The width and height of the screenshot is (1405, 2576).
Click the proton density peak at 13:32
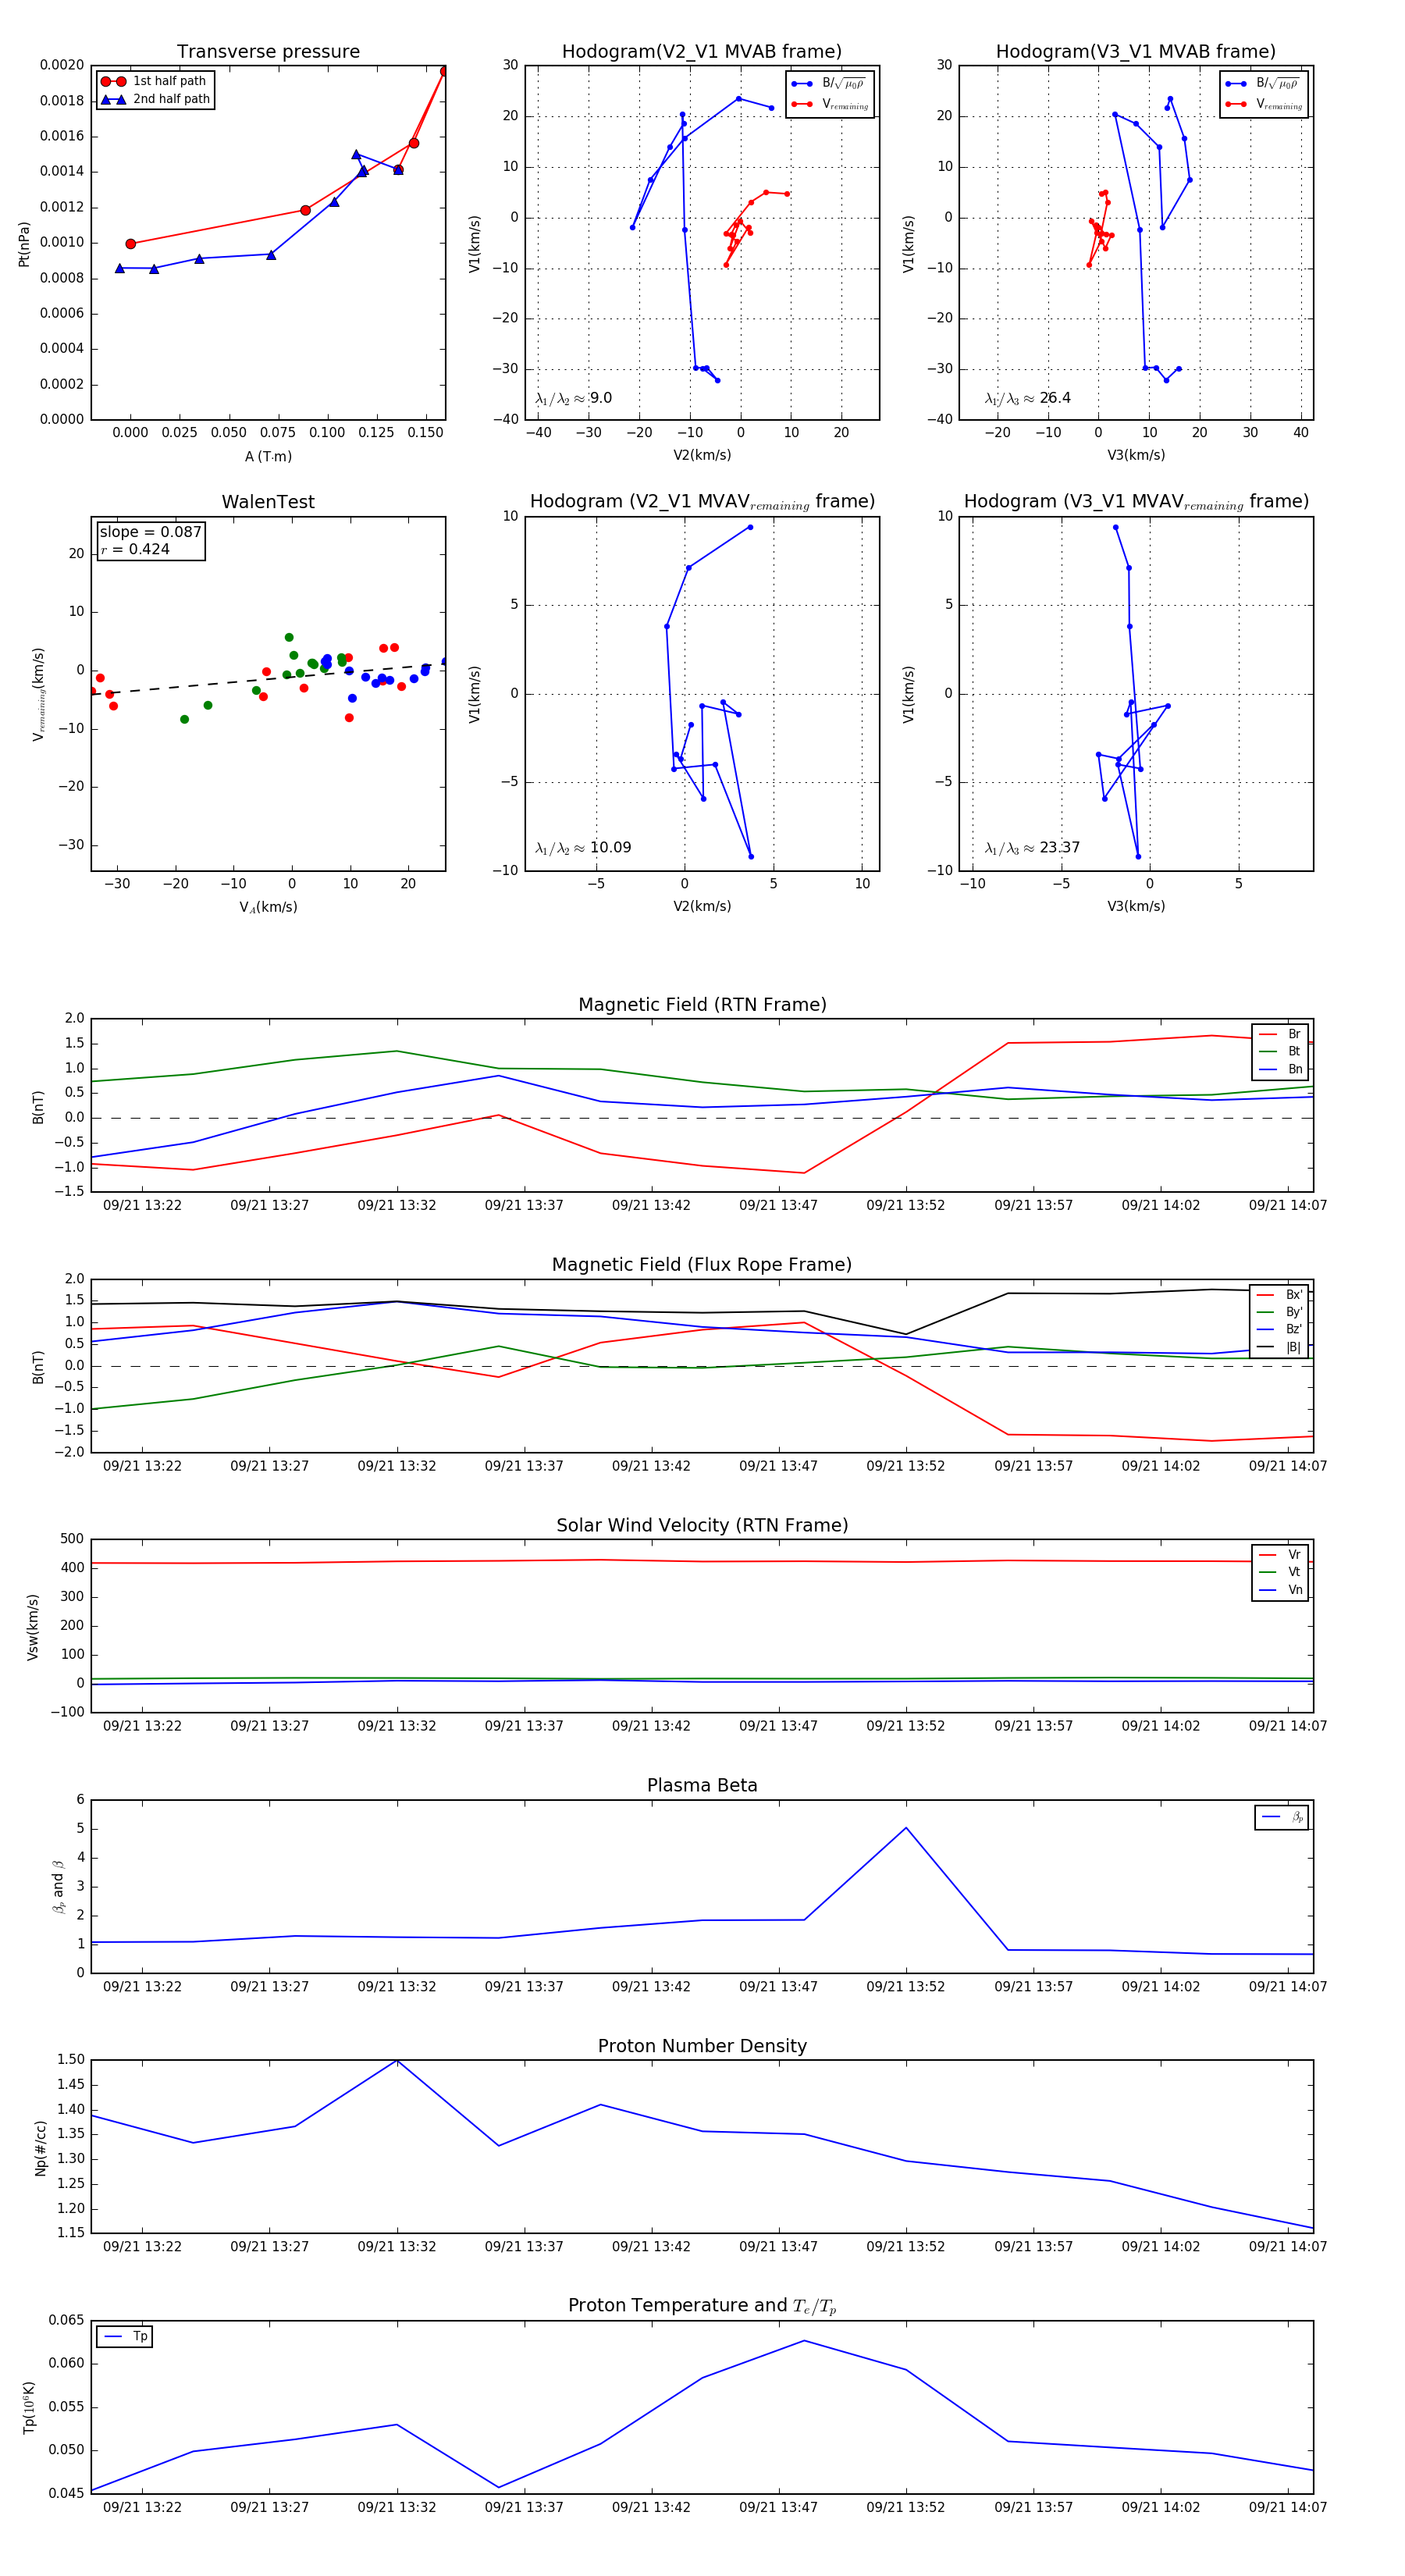pyautogui.click(x=397, y=2060)
